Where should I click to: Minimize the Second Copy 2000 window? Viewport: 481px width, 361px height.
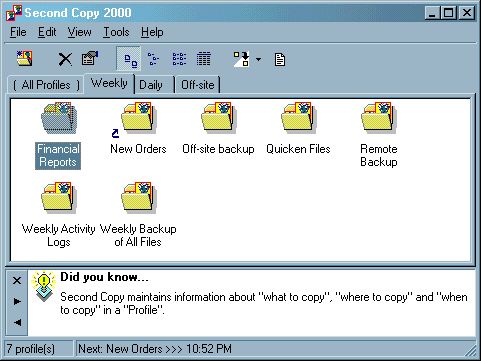coord(432,13)
